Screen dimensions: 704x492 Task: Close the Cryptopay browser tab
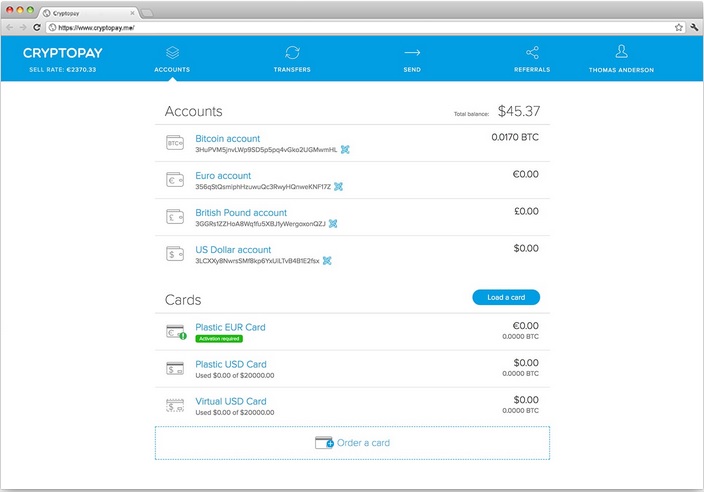tap(132, 13)
